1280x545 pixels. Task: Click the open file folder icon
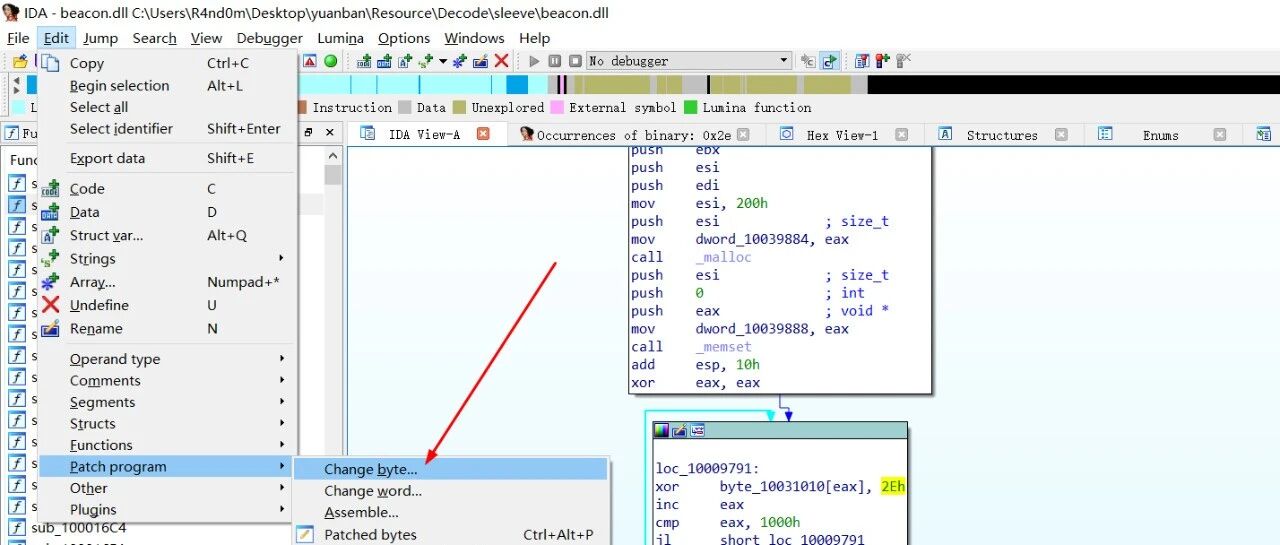pos(19,61)
